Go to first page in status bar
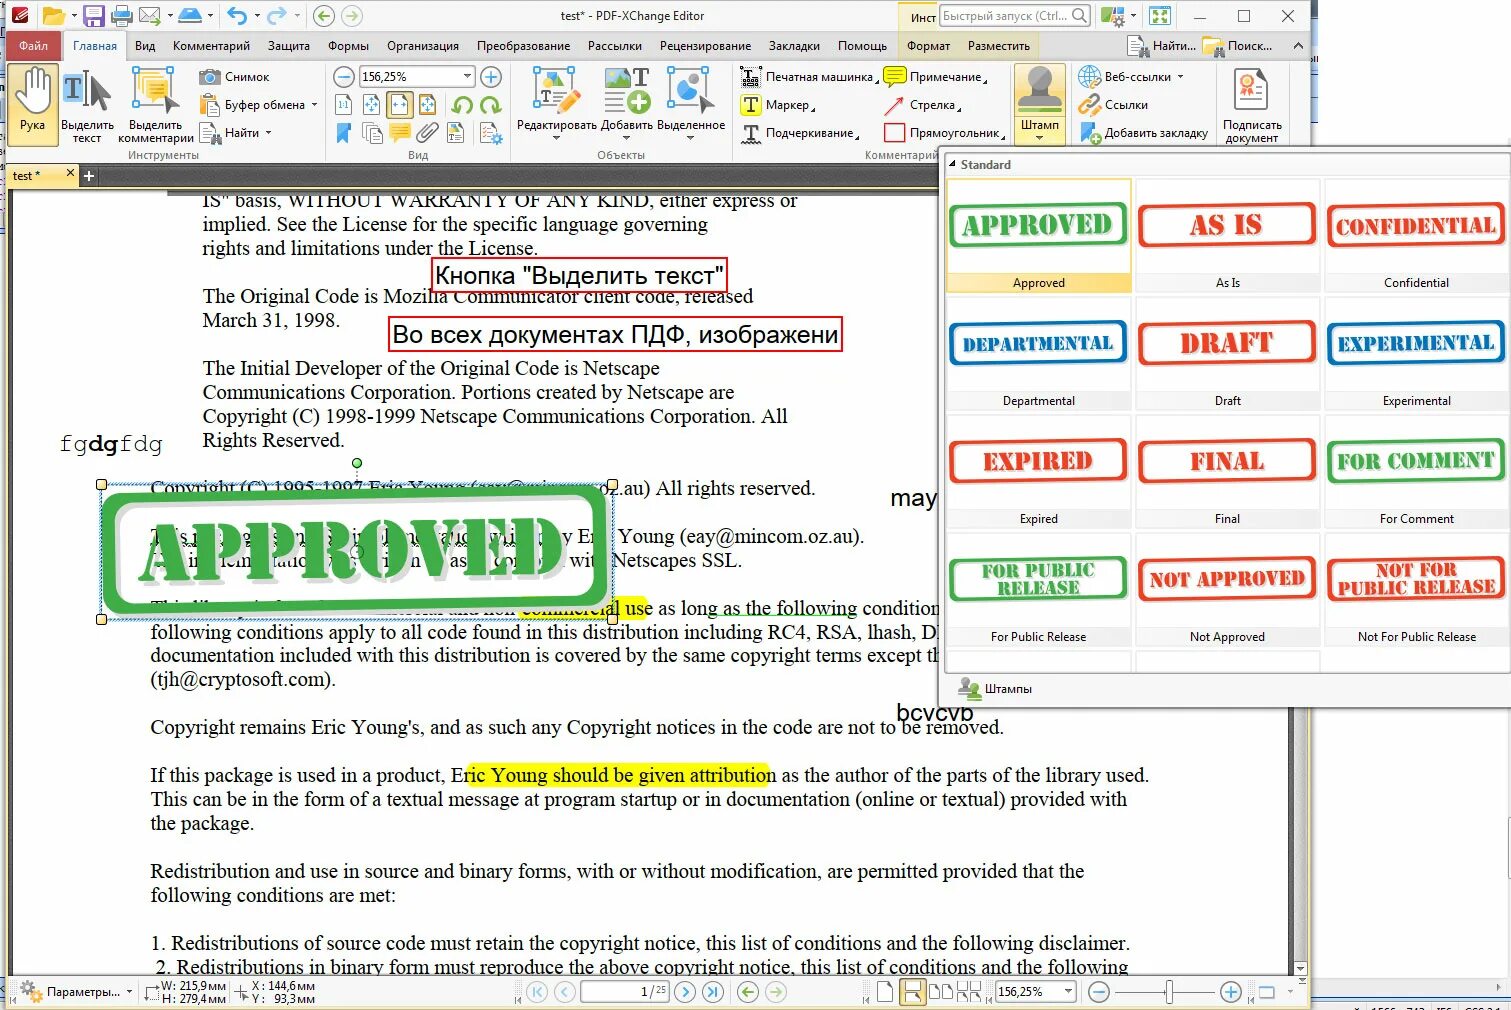1511x1010 pixels. pos(537,992)
